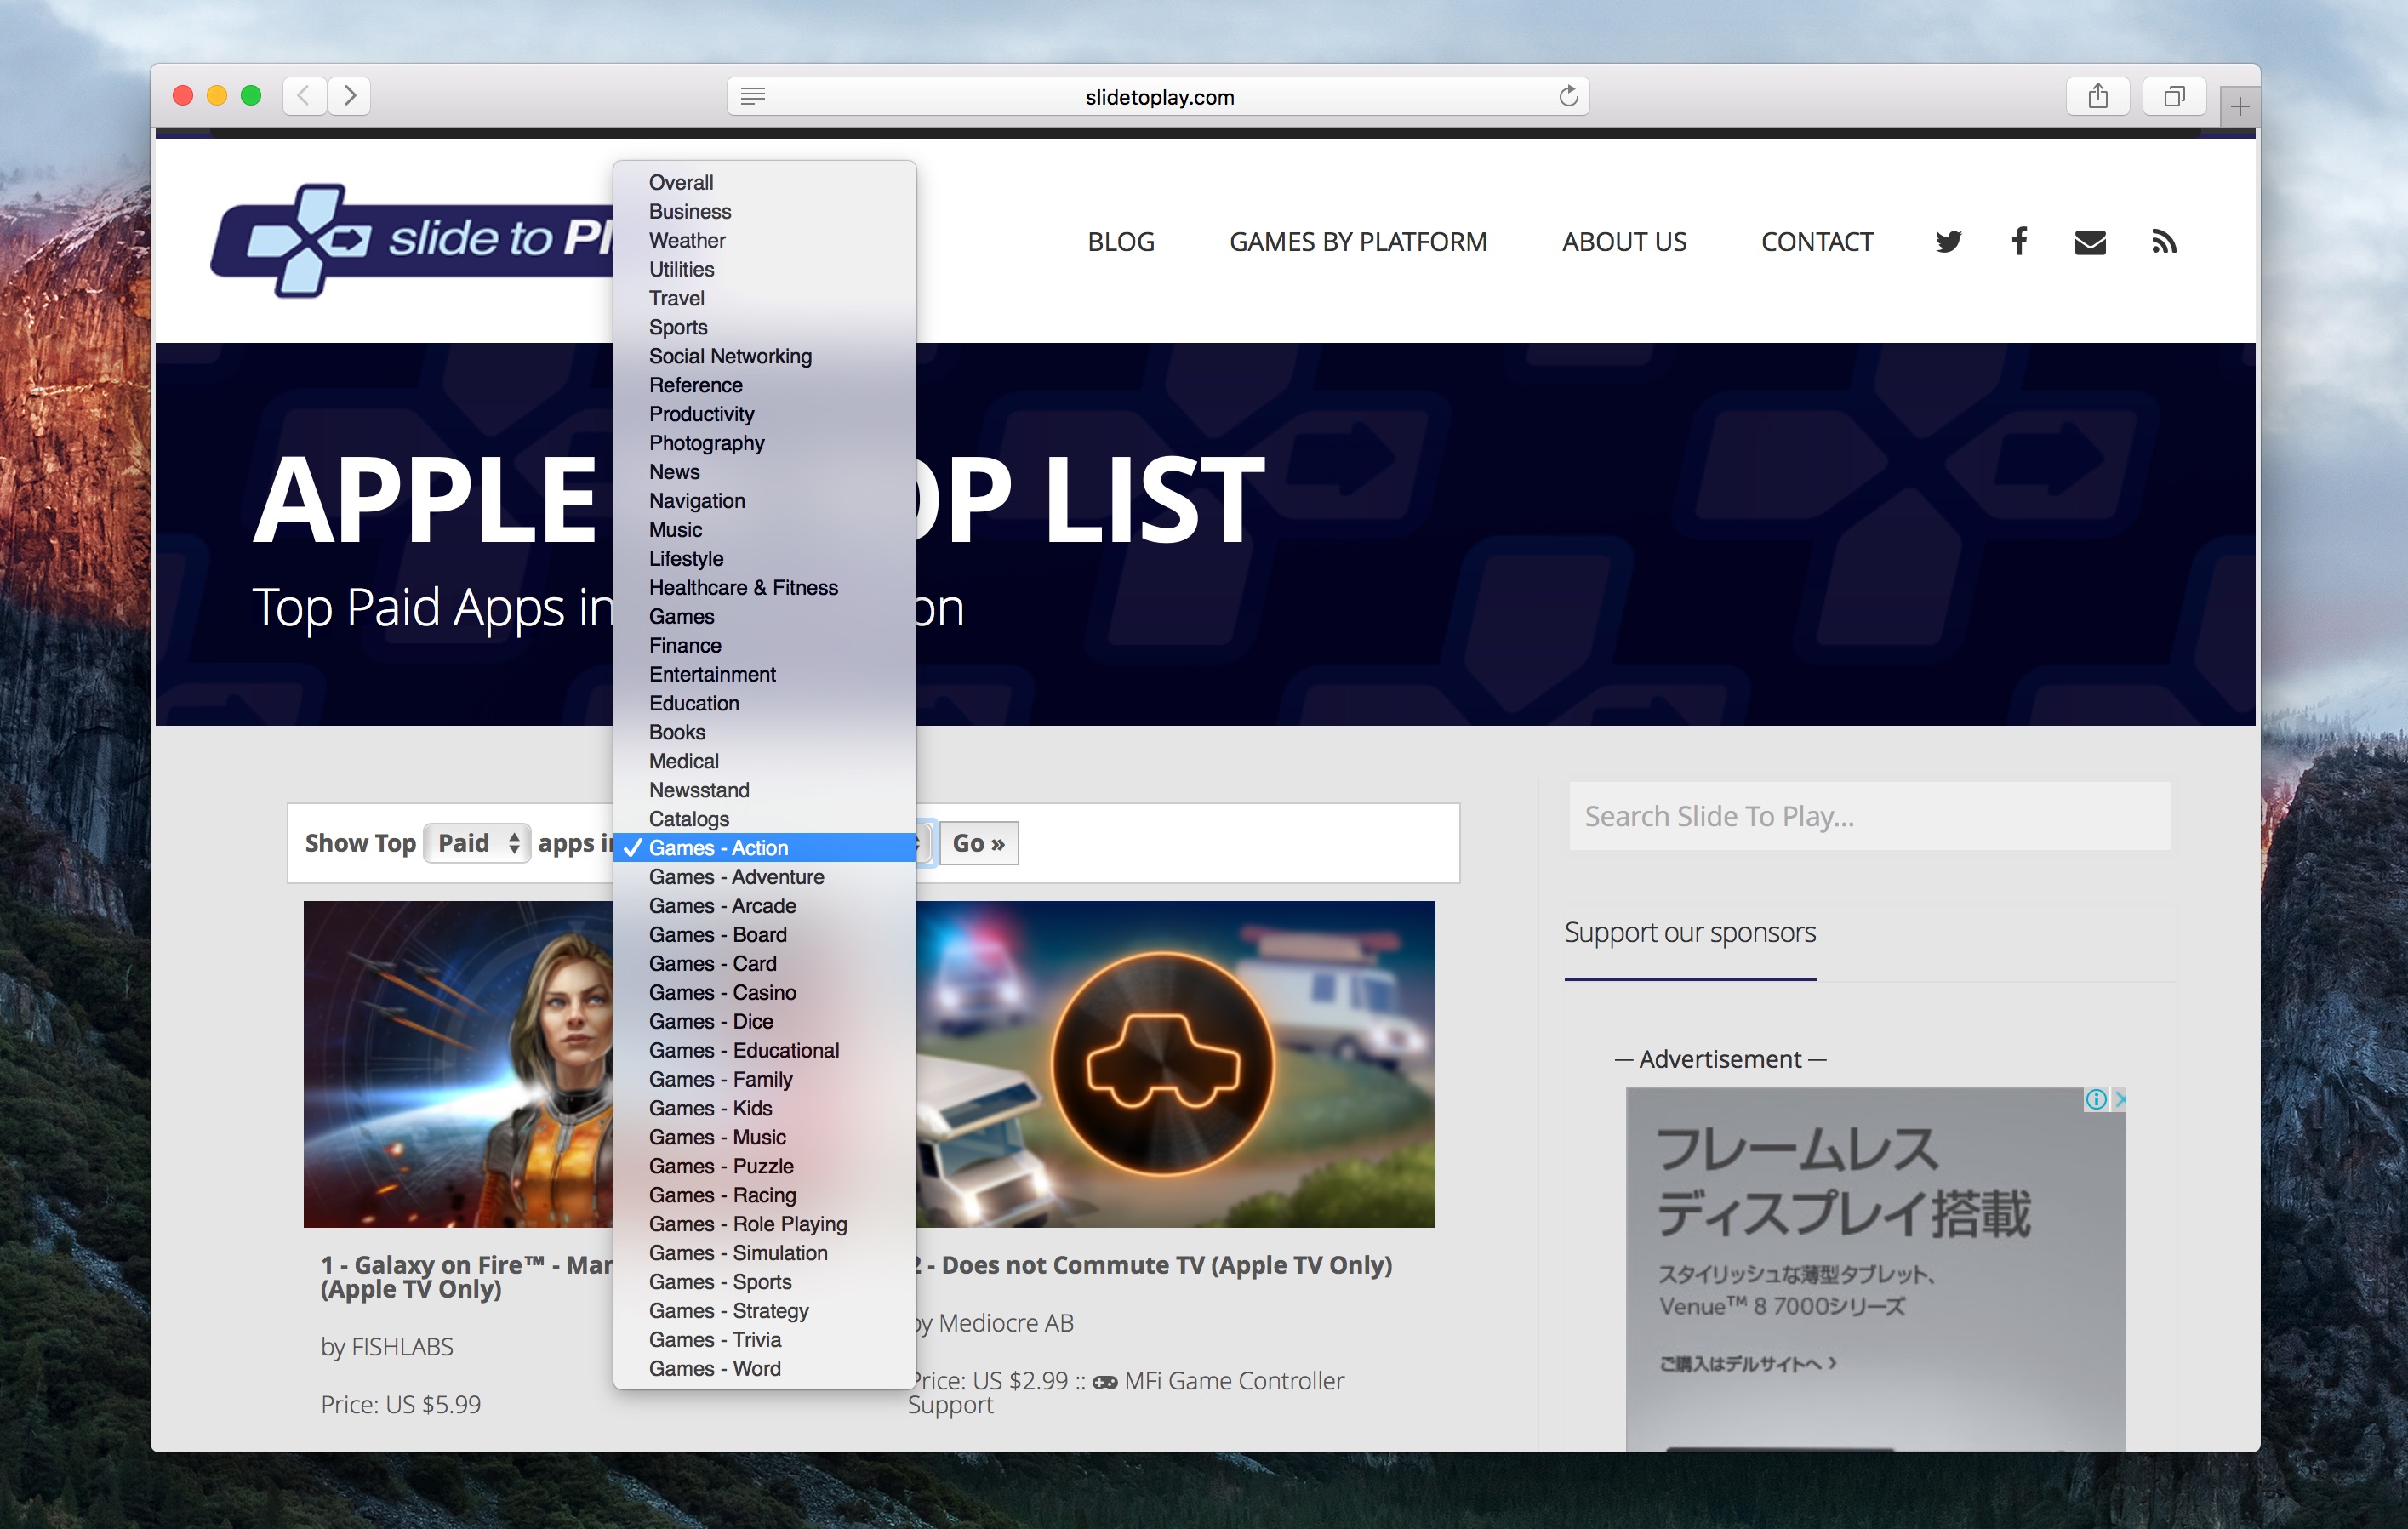Show all tabs button in Safari

(x=2174, y=96)
